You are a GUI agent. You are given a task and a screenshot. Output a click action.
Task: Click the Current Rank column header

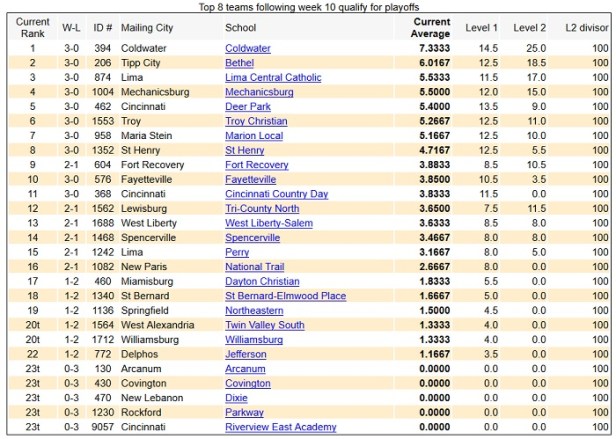(33, 27)
